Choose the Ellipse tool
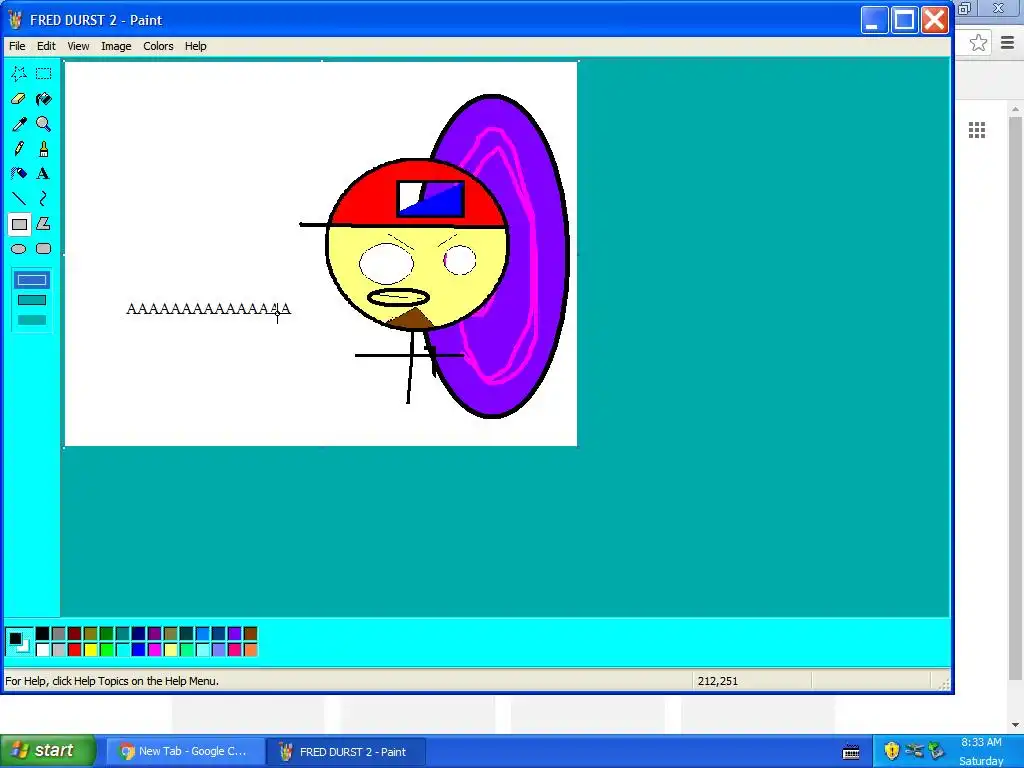The height and width of the screenshot is (768, 1024). (19, 249)
